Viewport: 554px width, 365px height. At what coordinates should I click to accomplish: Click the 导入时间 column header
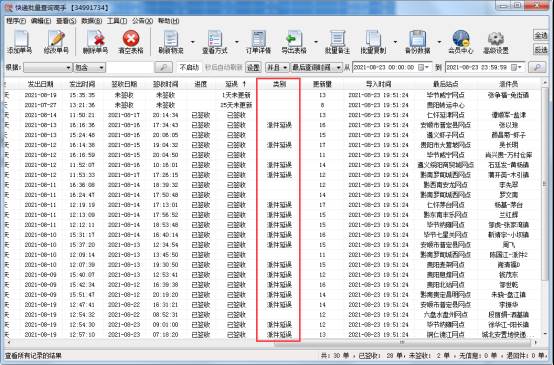pos(378,84)
